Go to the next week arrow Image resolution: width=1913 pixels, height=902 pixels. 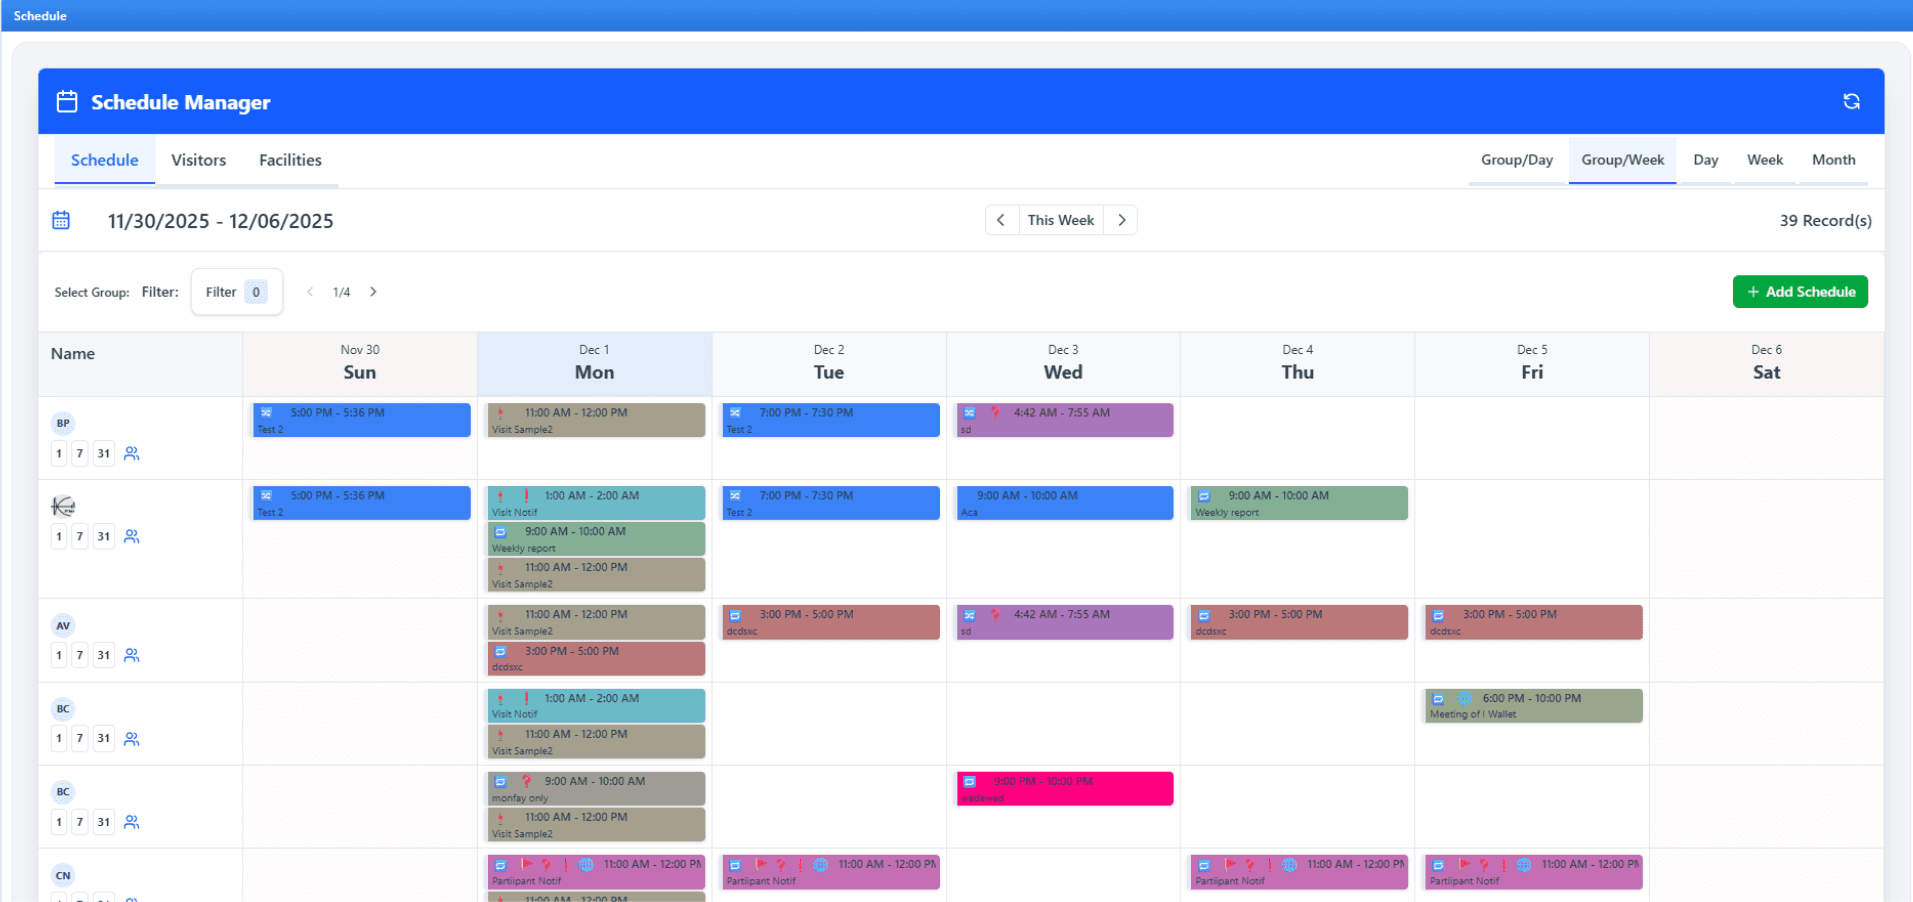(x=1121, y=220)
